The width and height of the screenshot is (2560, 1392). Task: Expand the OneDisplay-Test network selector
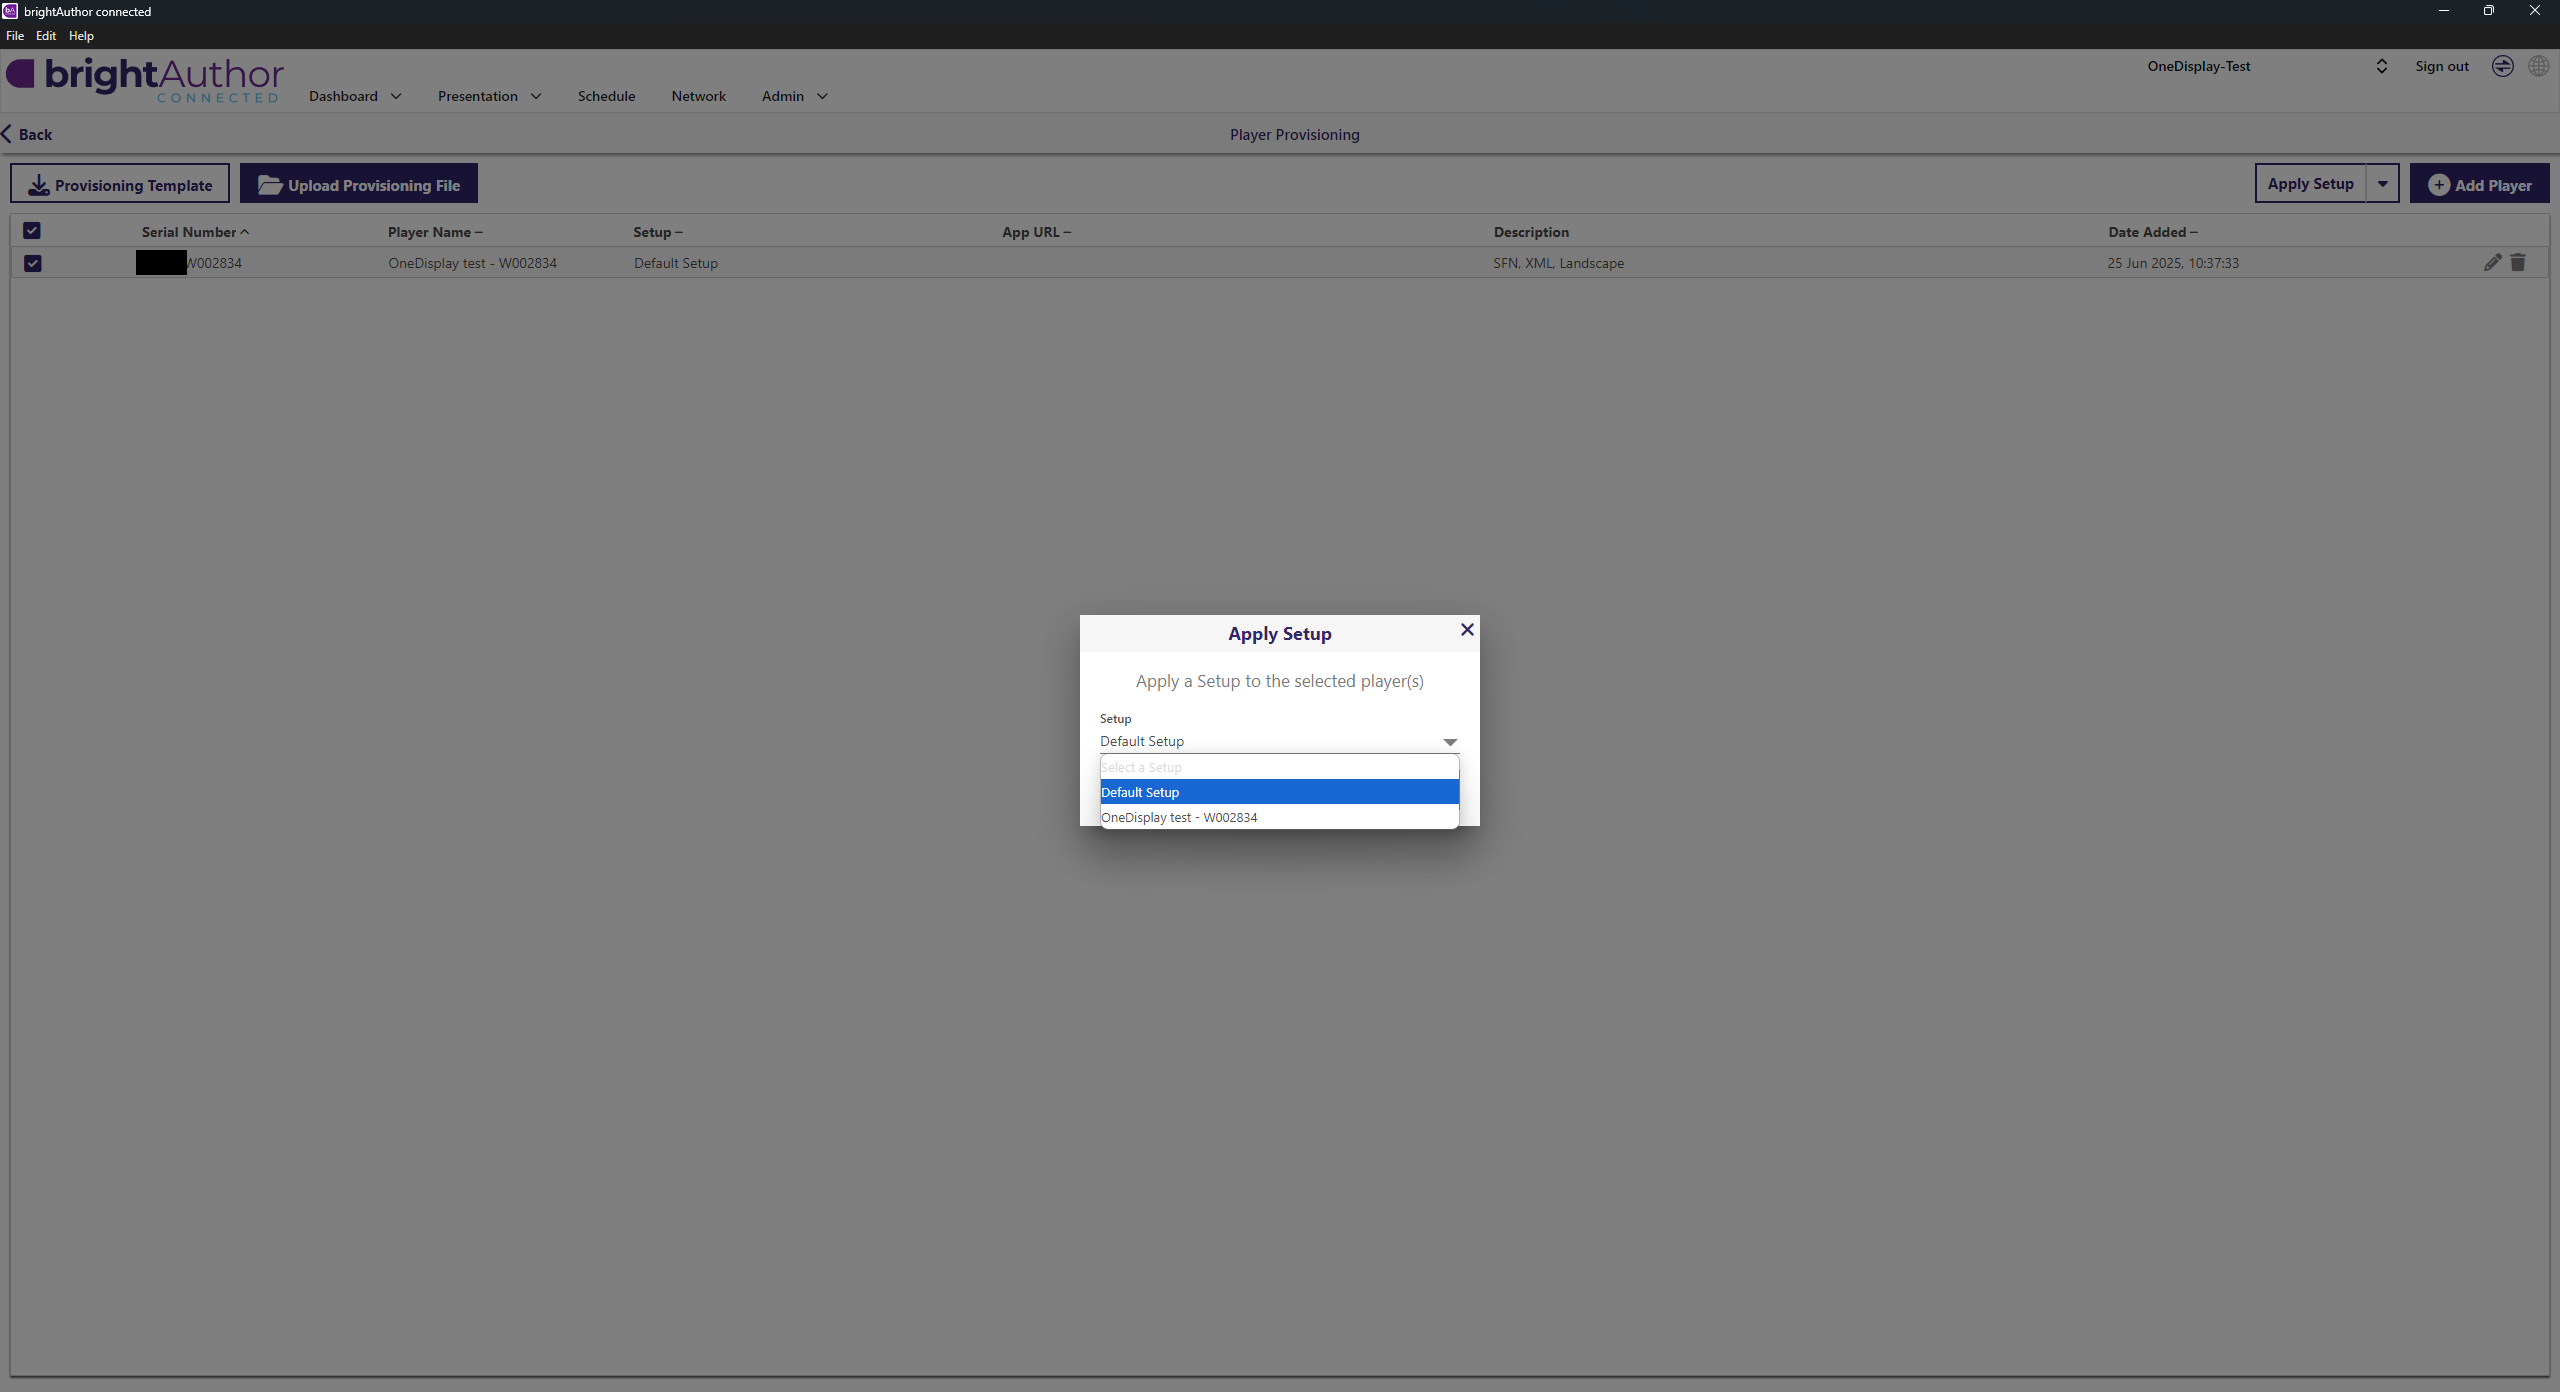point(2381,66)
